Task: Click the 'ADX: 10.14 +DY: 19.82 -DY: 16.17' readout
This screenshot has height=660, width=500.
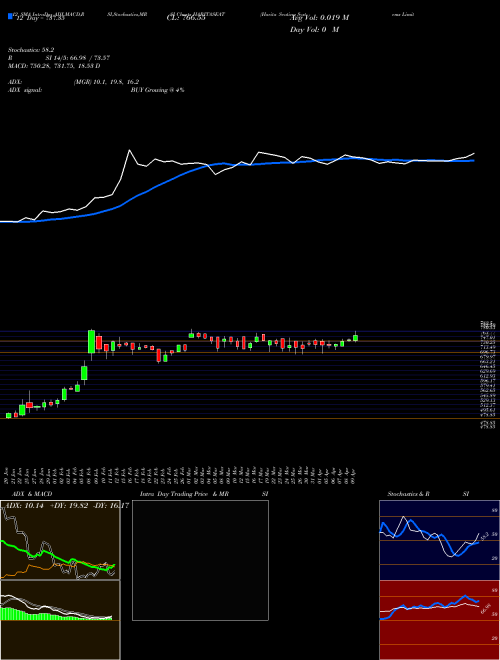Action: [66, 505]
